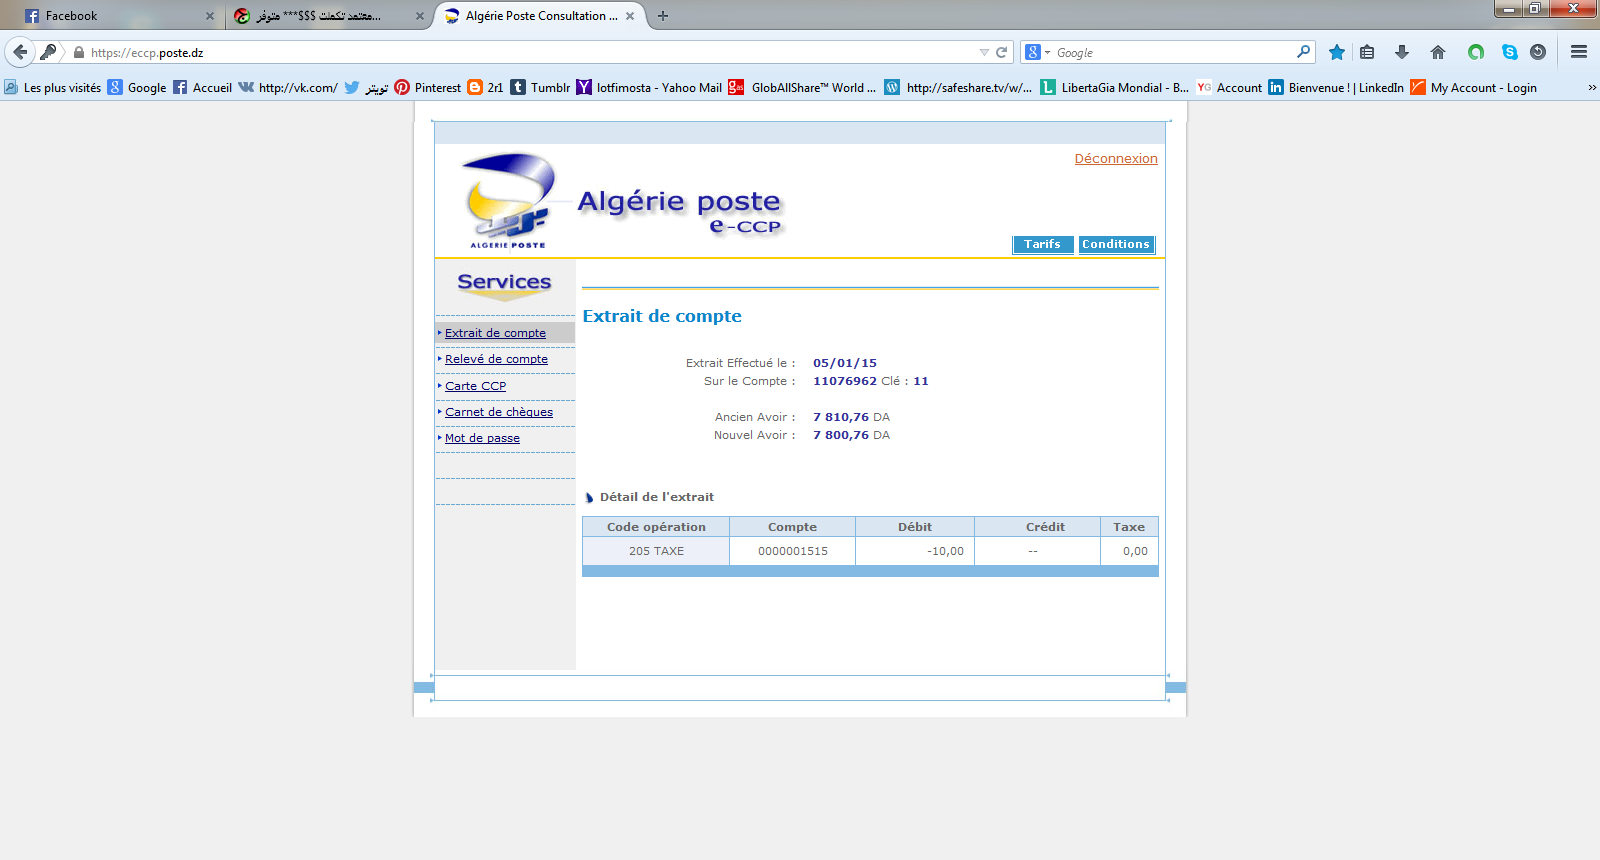1600x860 pixels.
Task: Open the GlobAllShare World bookmark
Action: pos(802,88)
